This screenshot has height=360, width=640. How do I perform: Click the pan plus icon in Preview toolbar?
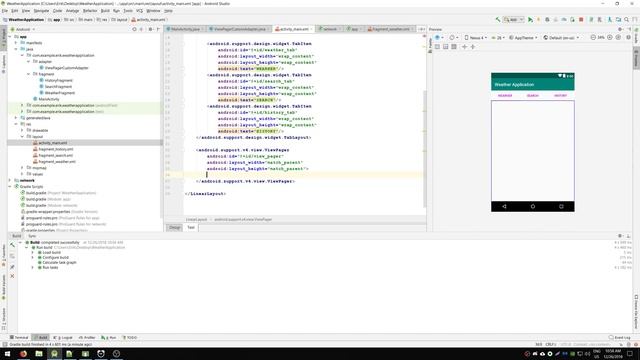click(464, 47)
